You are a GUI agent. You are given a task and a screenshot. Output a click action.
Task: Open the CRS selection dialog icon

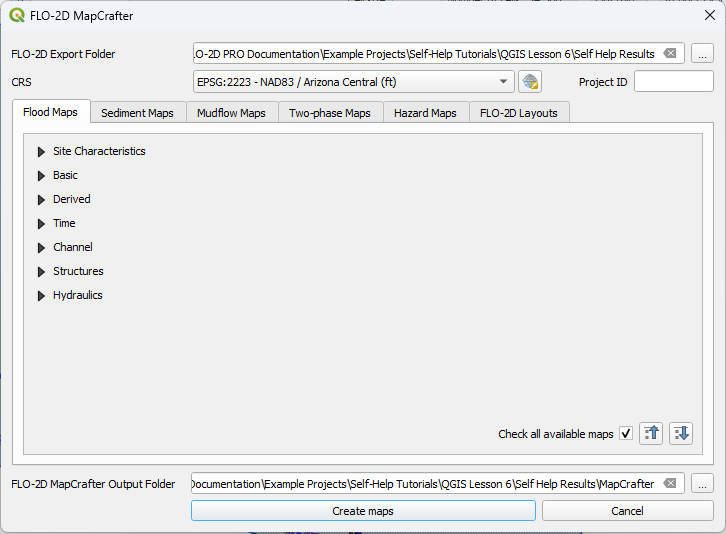(530, 82)
